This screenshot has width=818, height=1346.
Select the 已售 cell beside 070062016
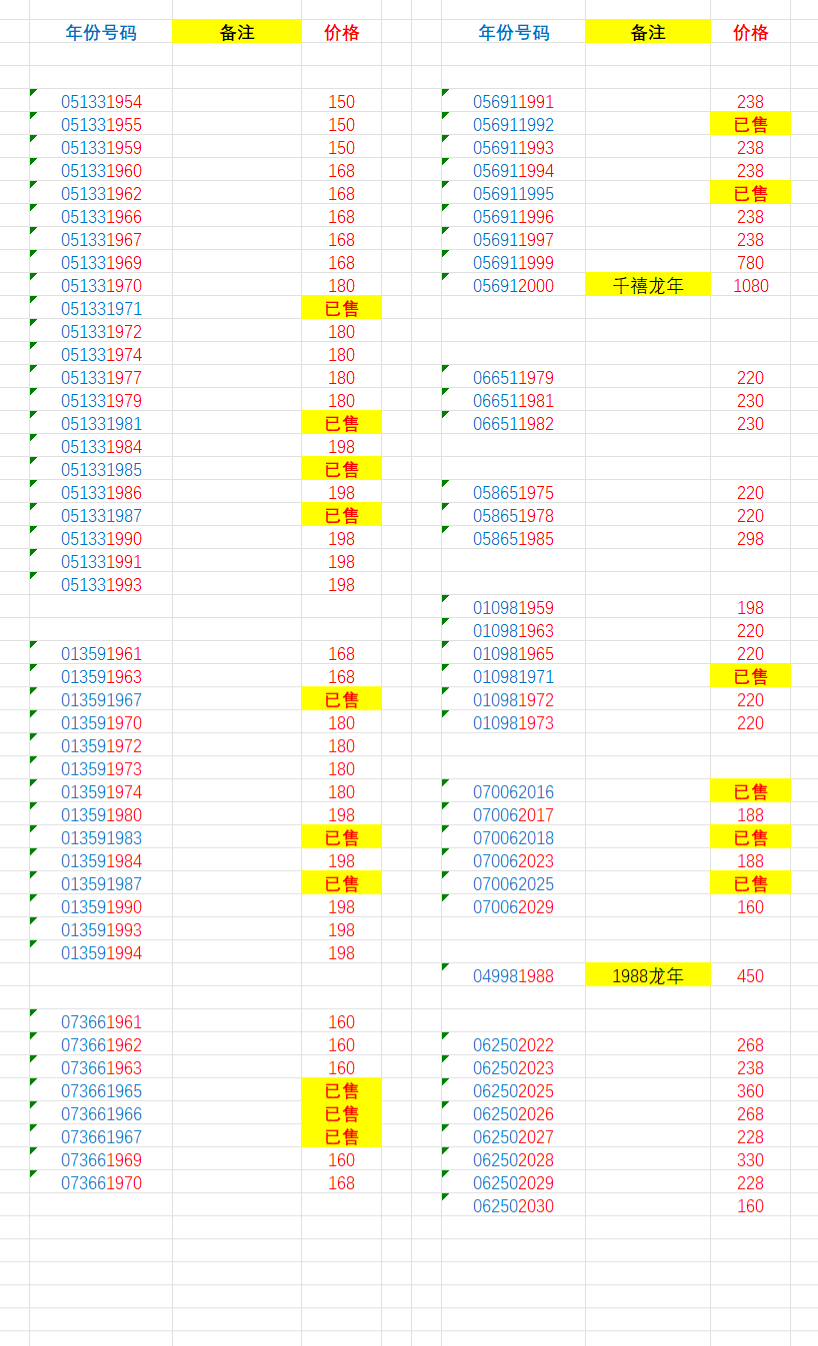tap(750, 792)
